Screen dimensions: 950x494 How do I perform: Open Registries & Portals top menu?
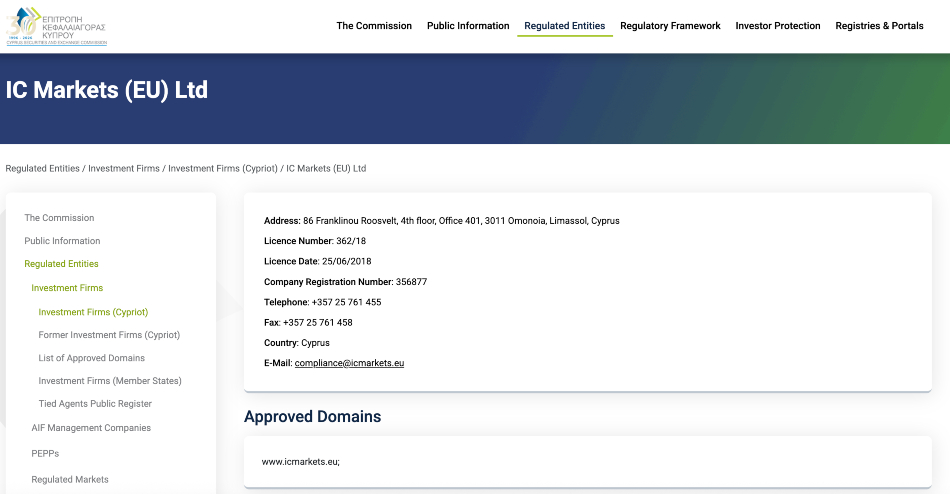[x=879, y=26]
